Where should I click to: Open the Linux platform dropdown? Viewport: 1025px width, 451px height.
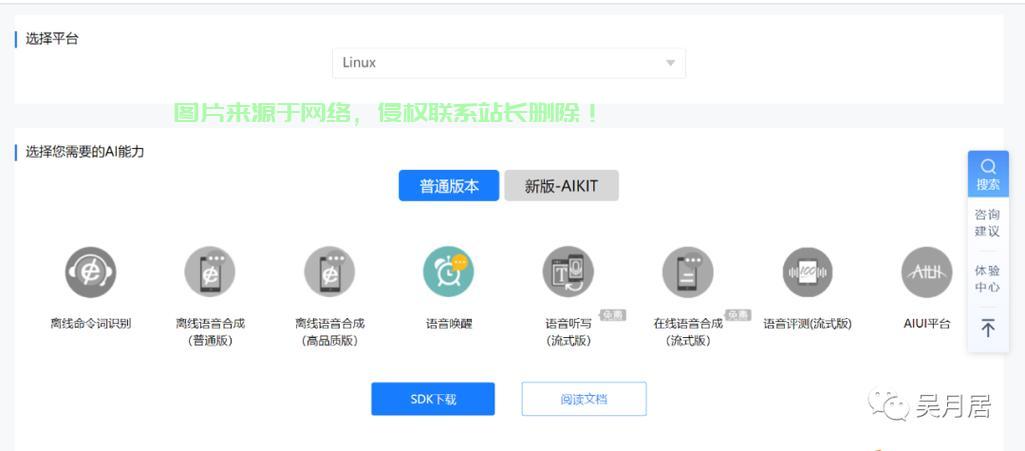tap(508, 63)
